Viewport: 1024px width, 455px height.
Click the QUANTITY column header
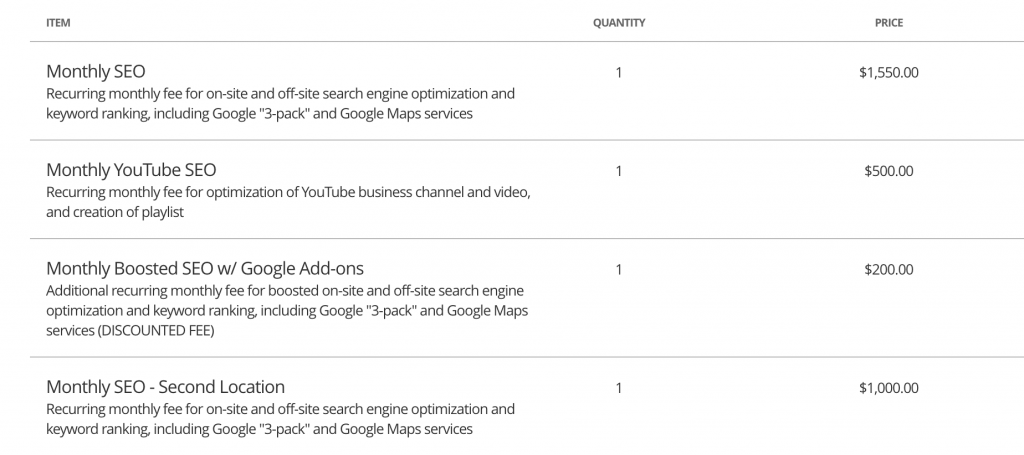(x=618, y=23)
